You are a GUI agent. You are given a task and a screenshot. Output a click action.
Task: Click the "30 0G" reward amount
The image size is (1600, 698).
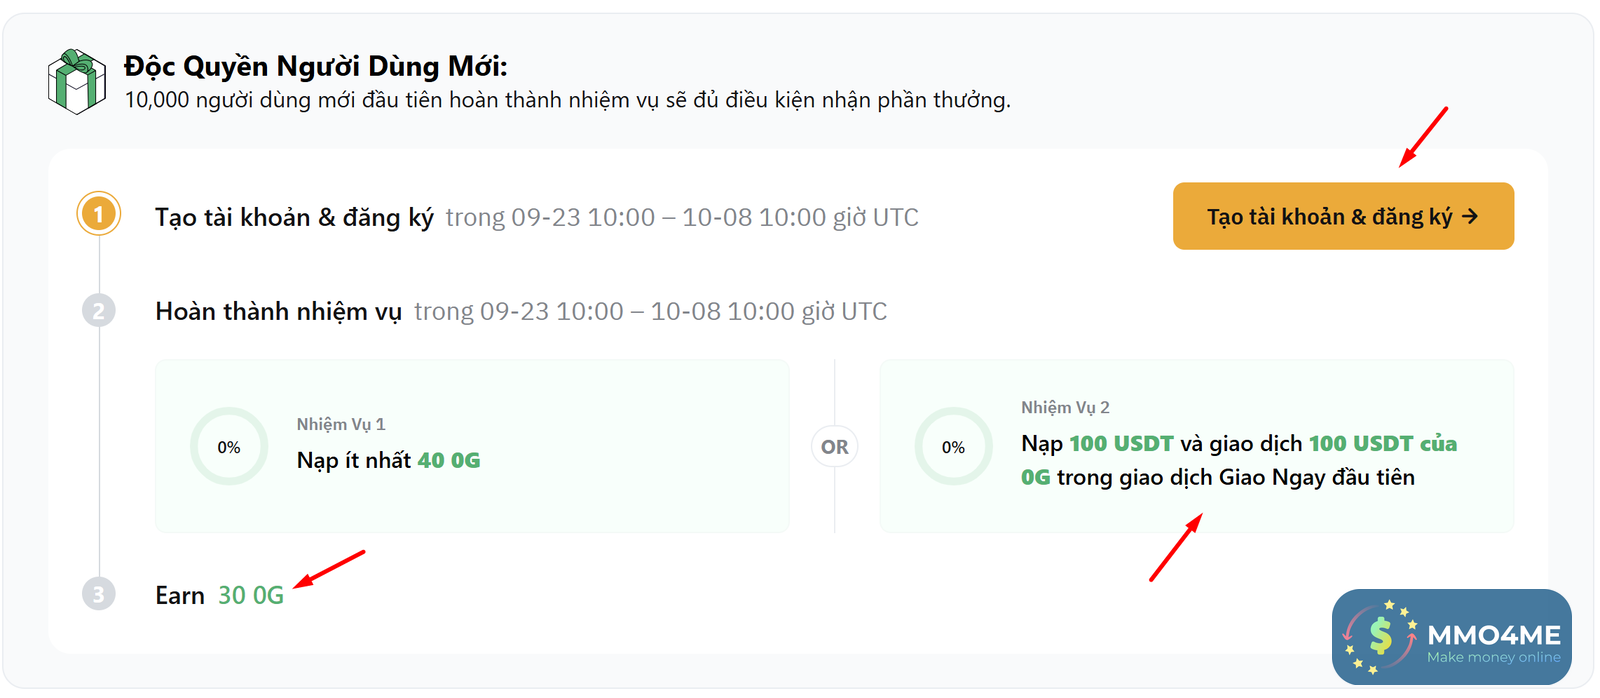coord(251,595)
